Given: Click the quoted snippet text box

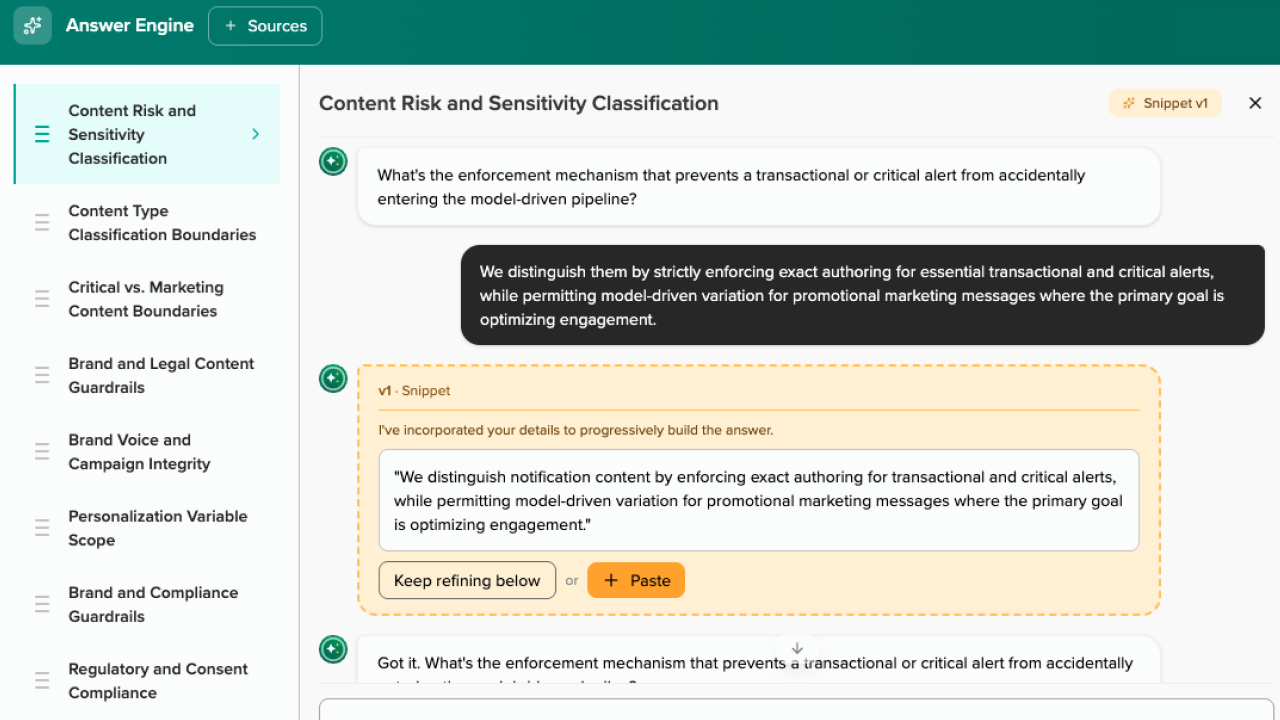Looking at the screenshot, I should (x=759, y=500).
